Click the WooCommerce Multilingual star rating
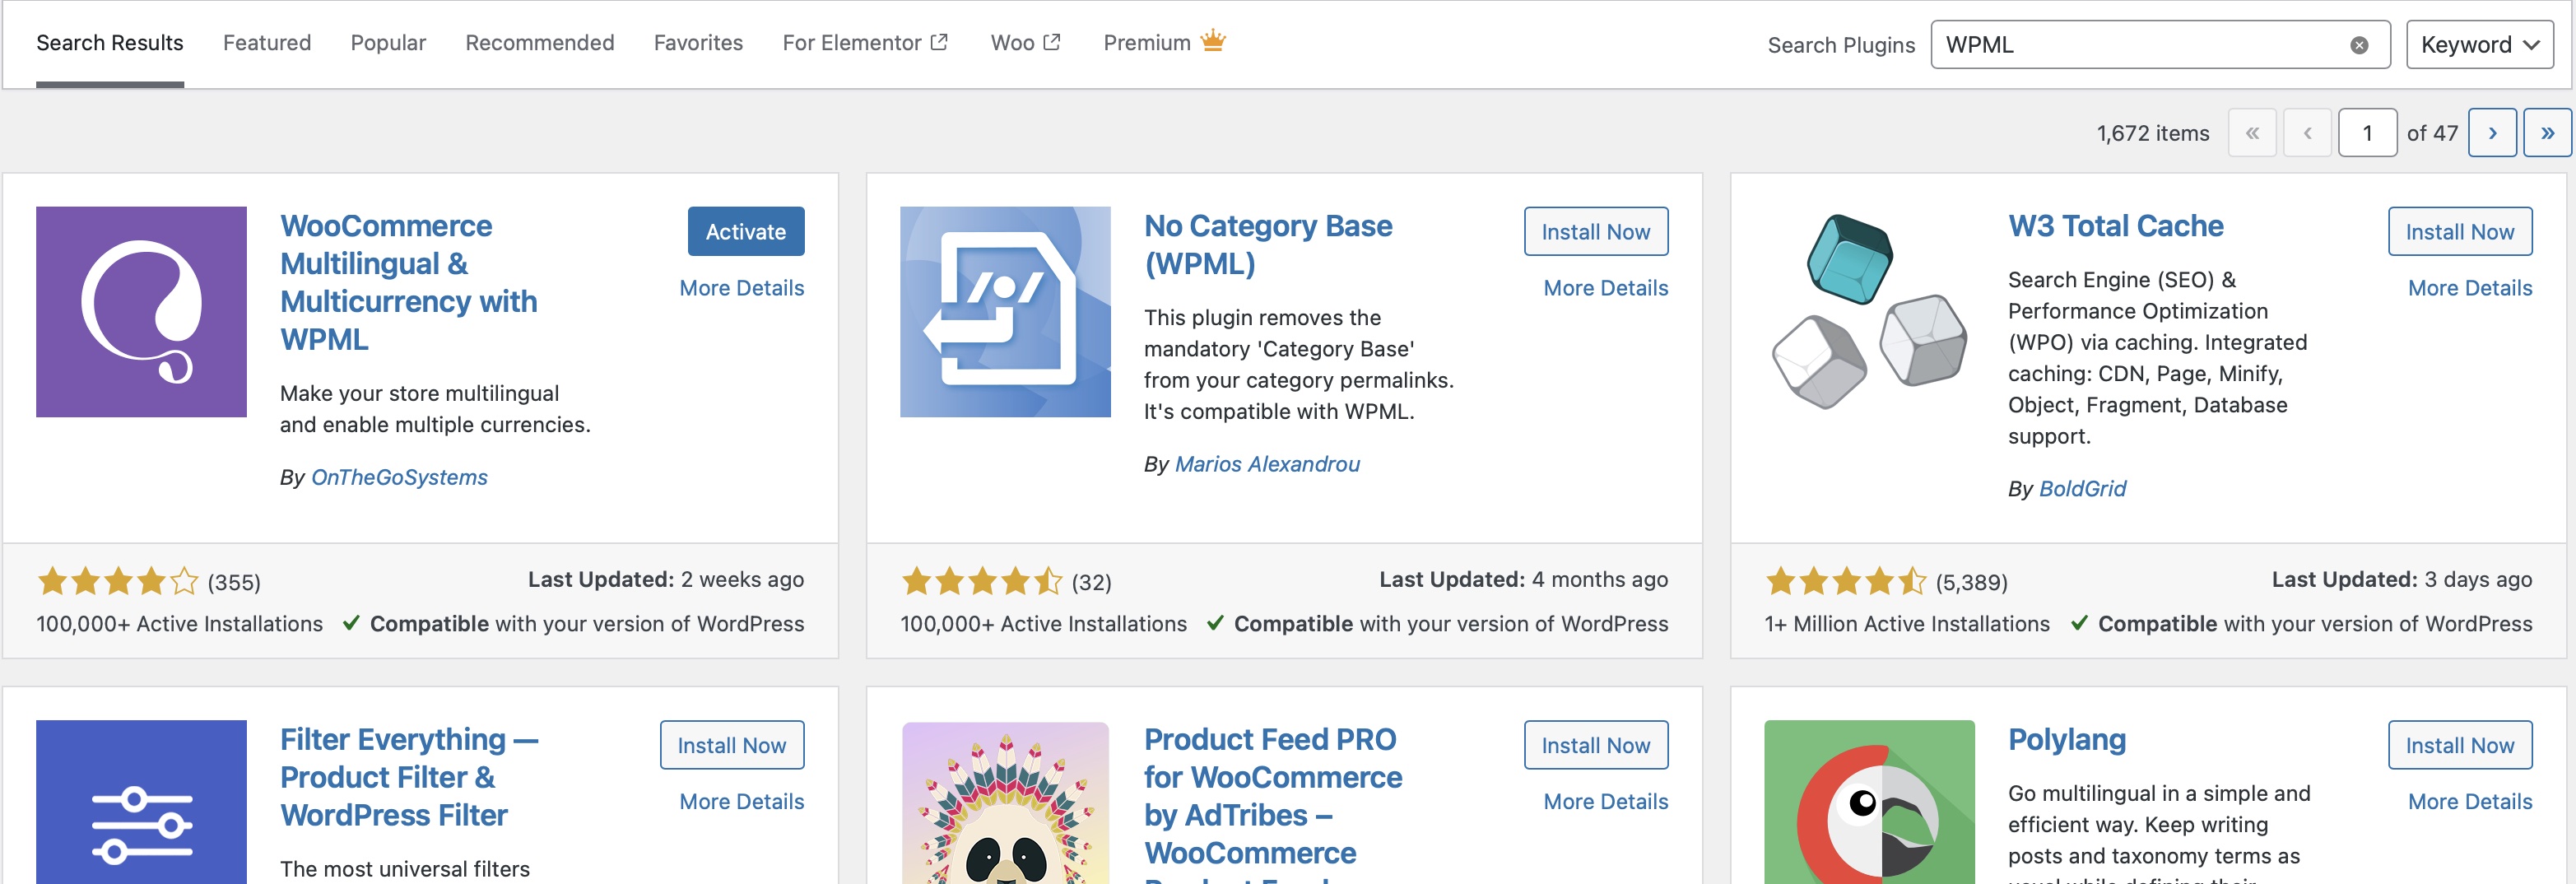This screenshot has height=884, width=2576. 118,581
